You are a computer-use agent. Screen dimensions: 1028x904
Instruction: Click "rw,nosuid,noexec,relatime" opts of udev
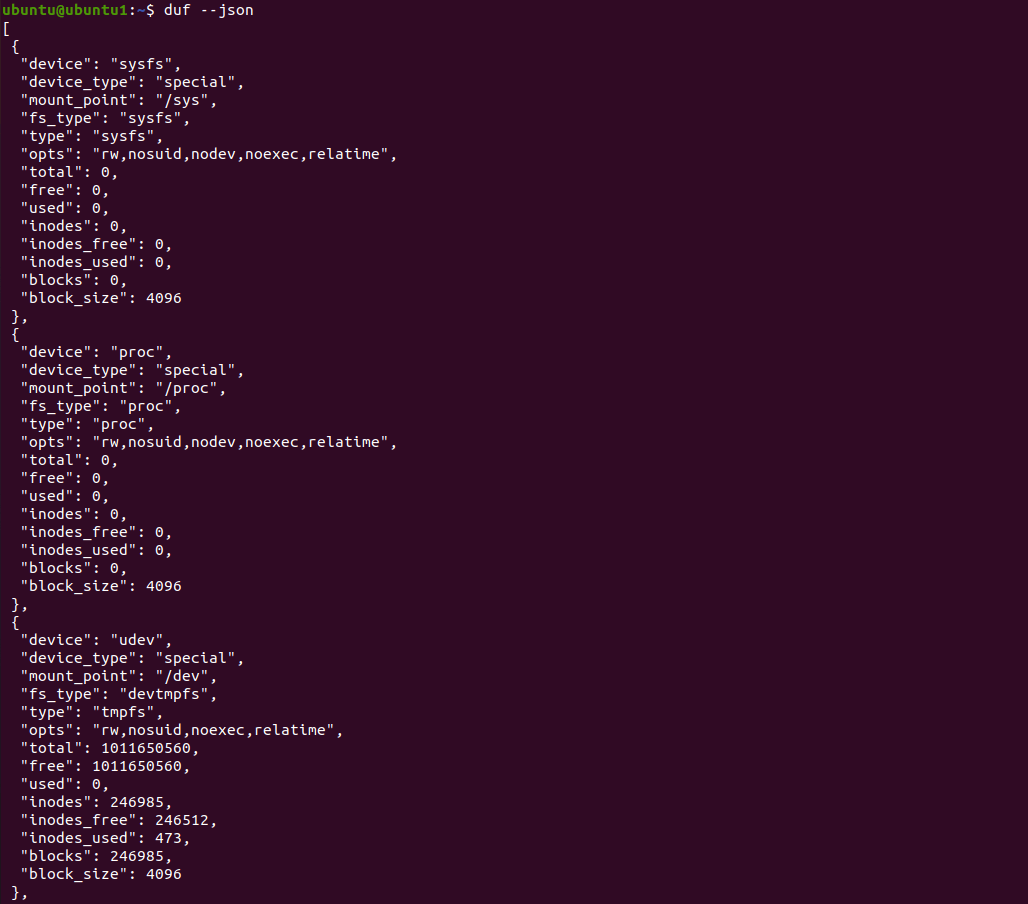coord(213,730)
